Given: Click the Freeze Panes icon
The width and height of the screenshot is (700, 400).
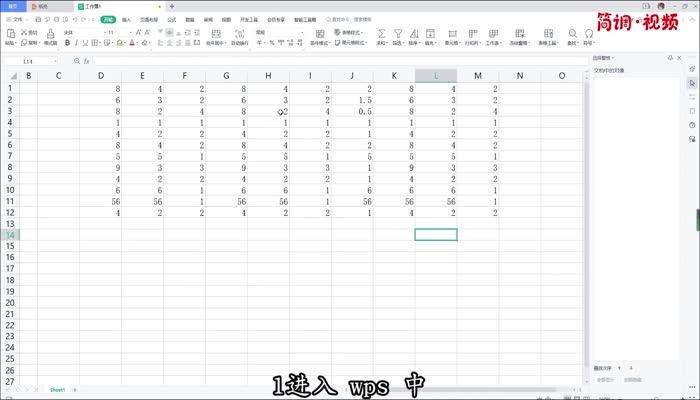Looking at the screenshot, I should tap(520, 33).
